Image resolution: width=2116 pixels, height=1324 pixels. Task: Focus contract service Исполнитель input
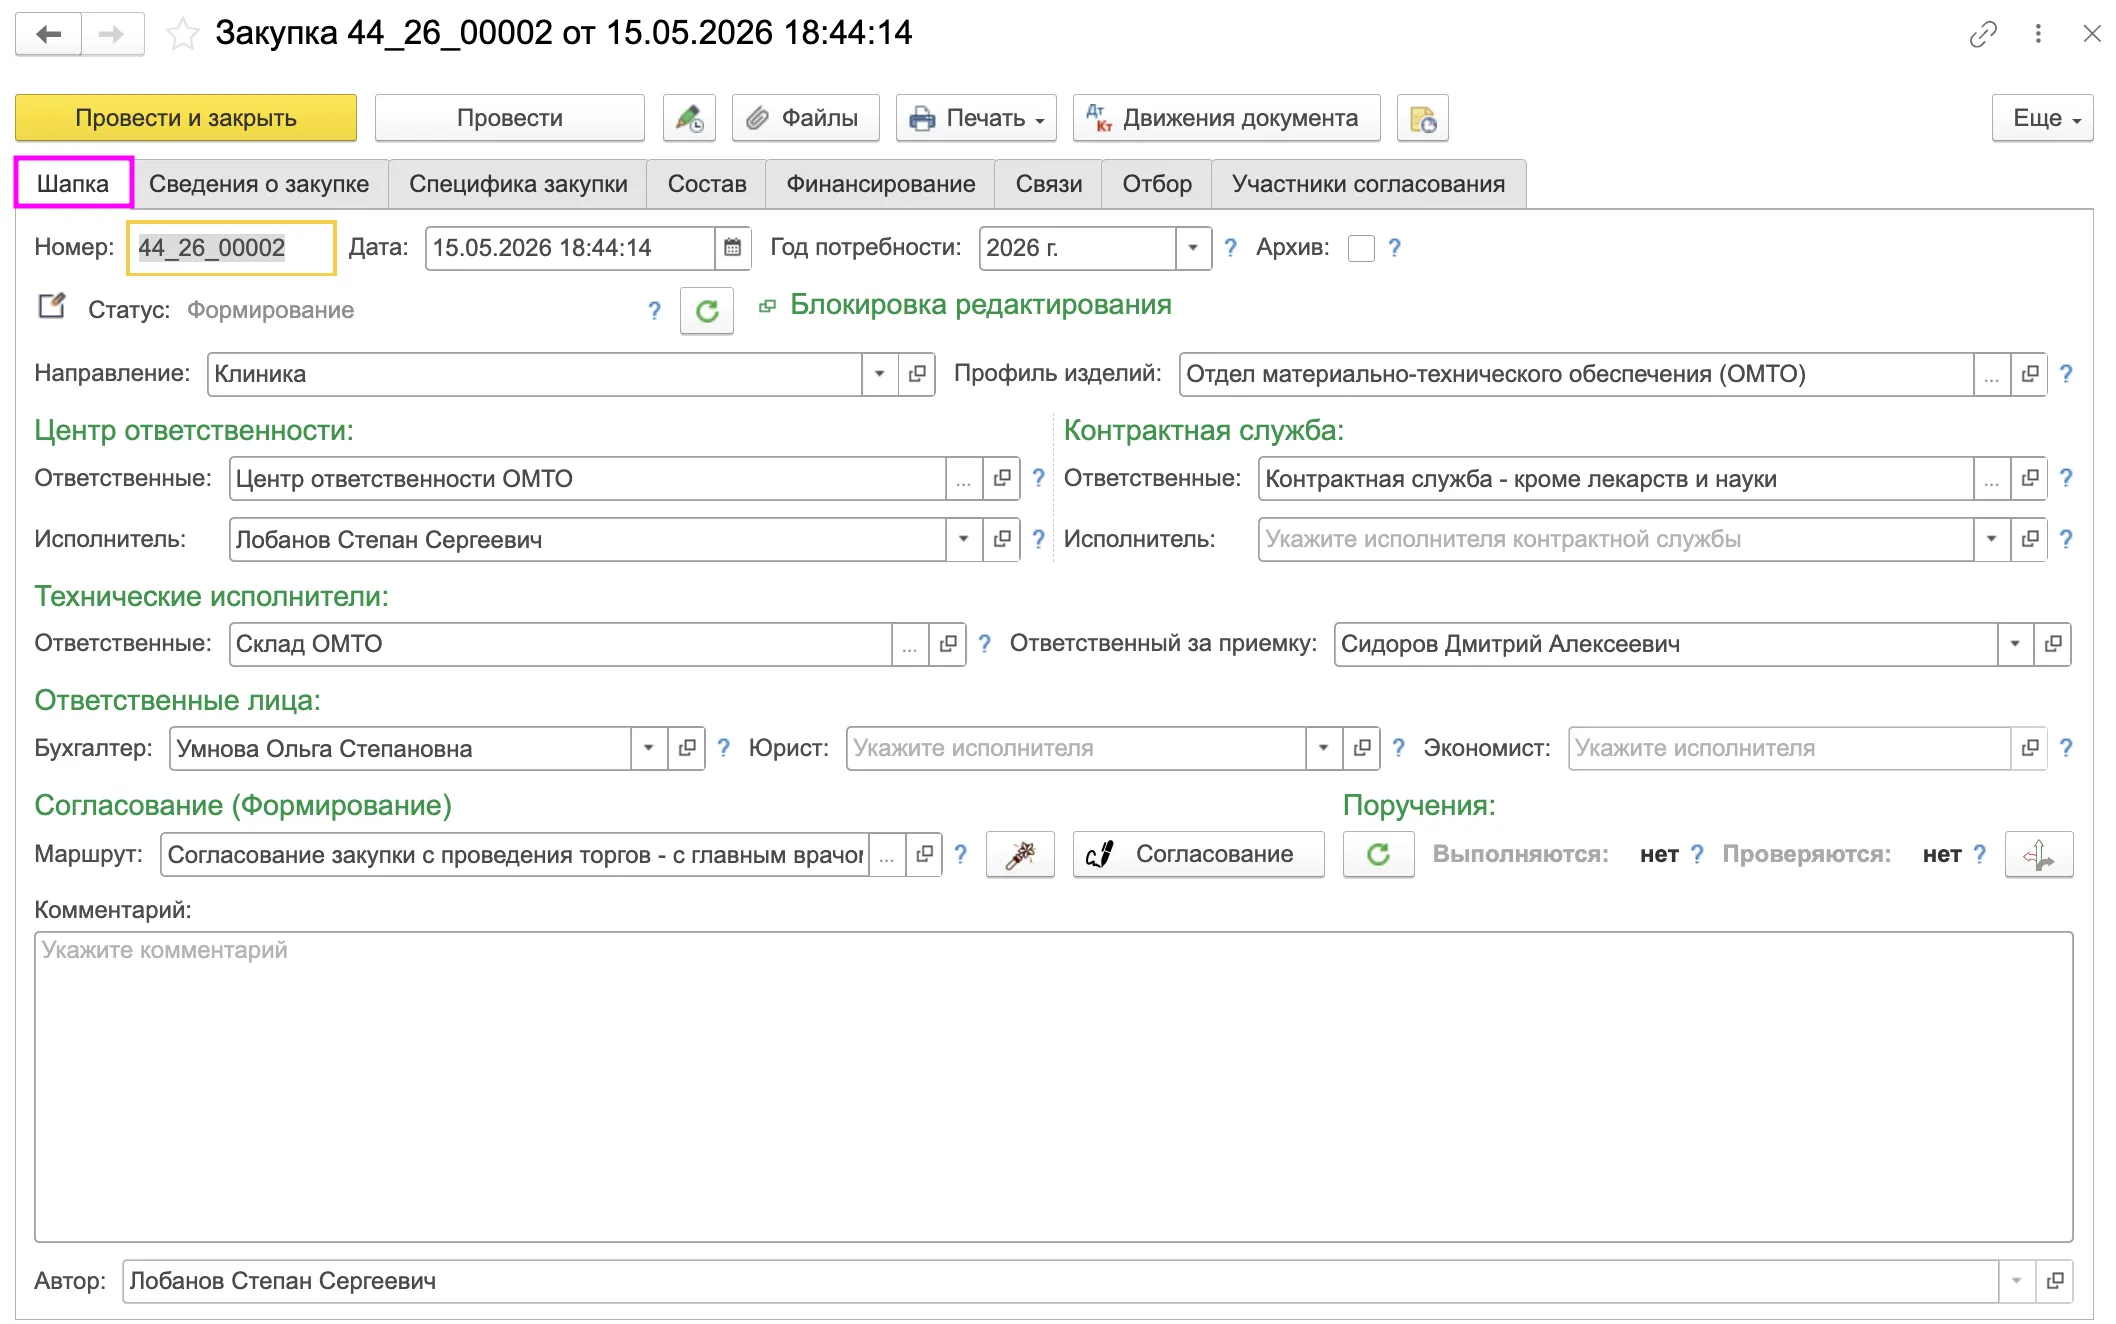pos(1615,539)
